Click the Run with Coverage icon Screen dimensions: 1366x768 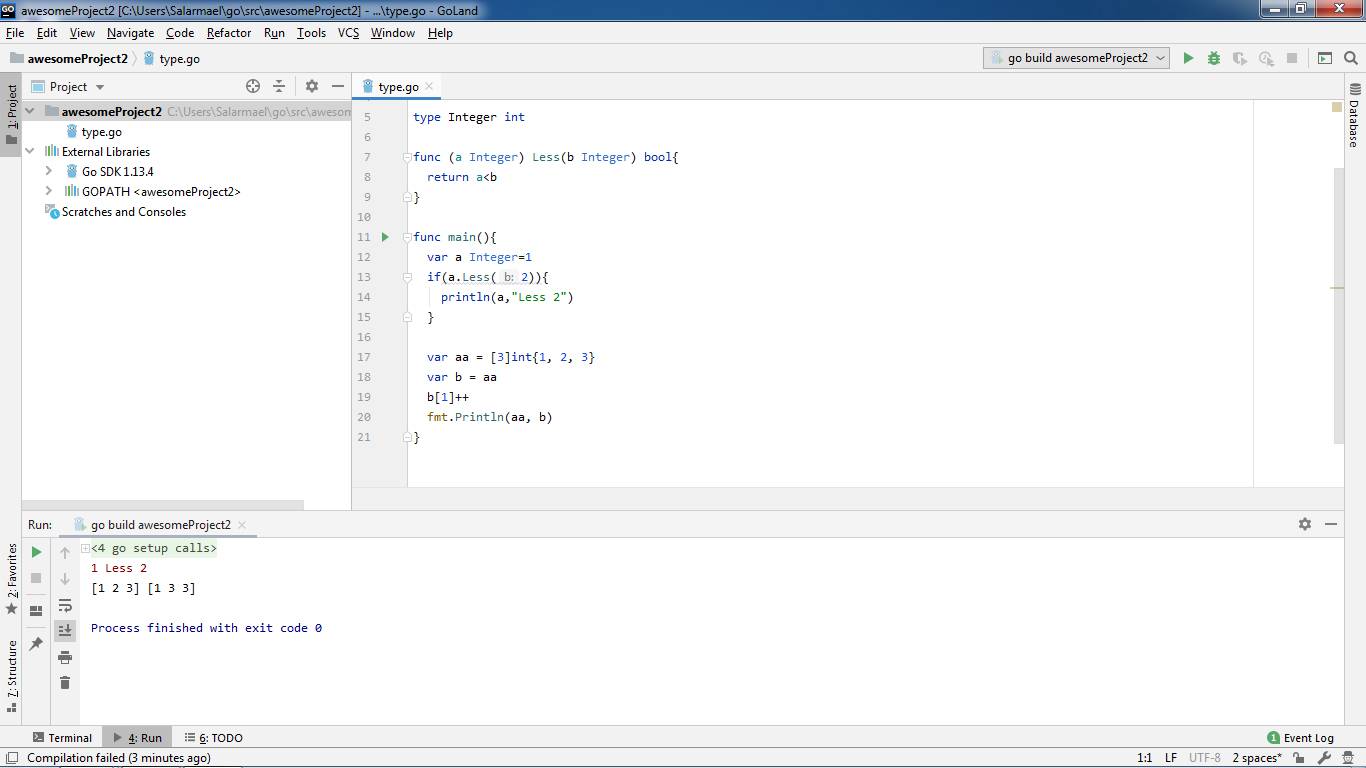(1240, 58)
